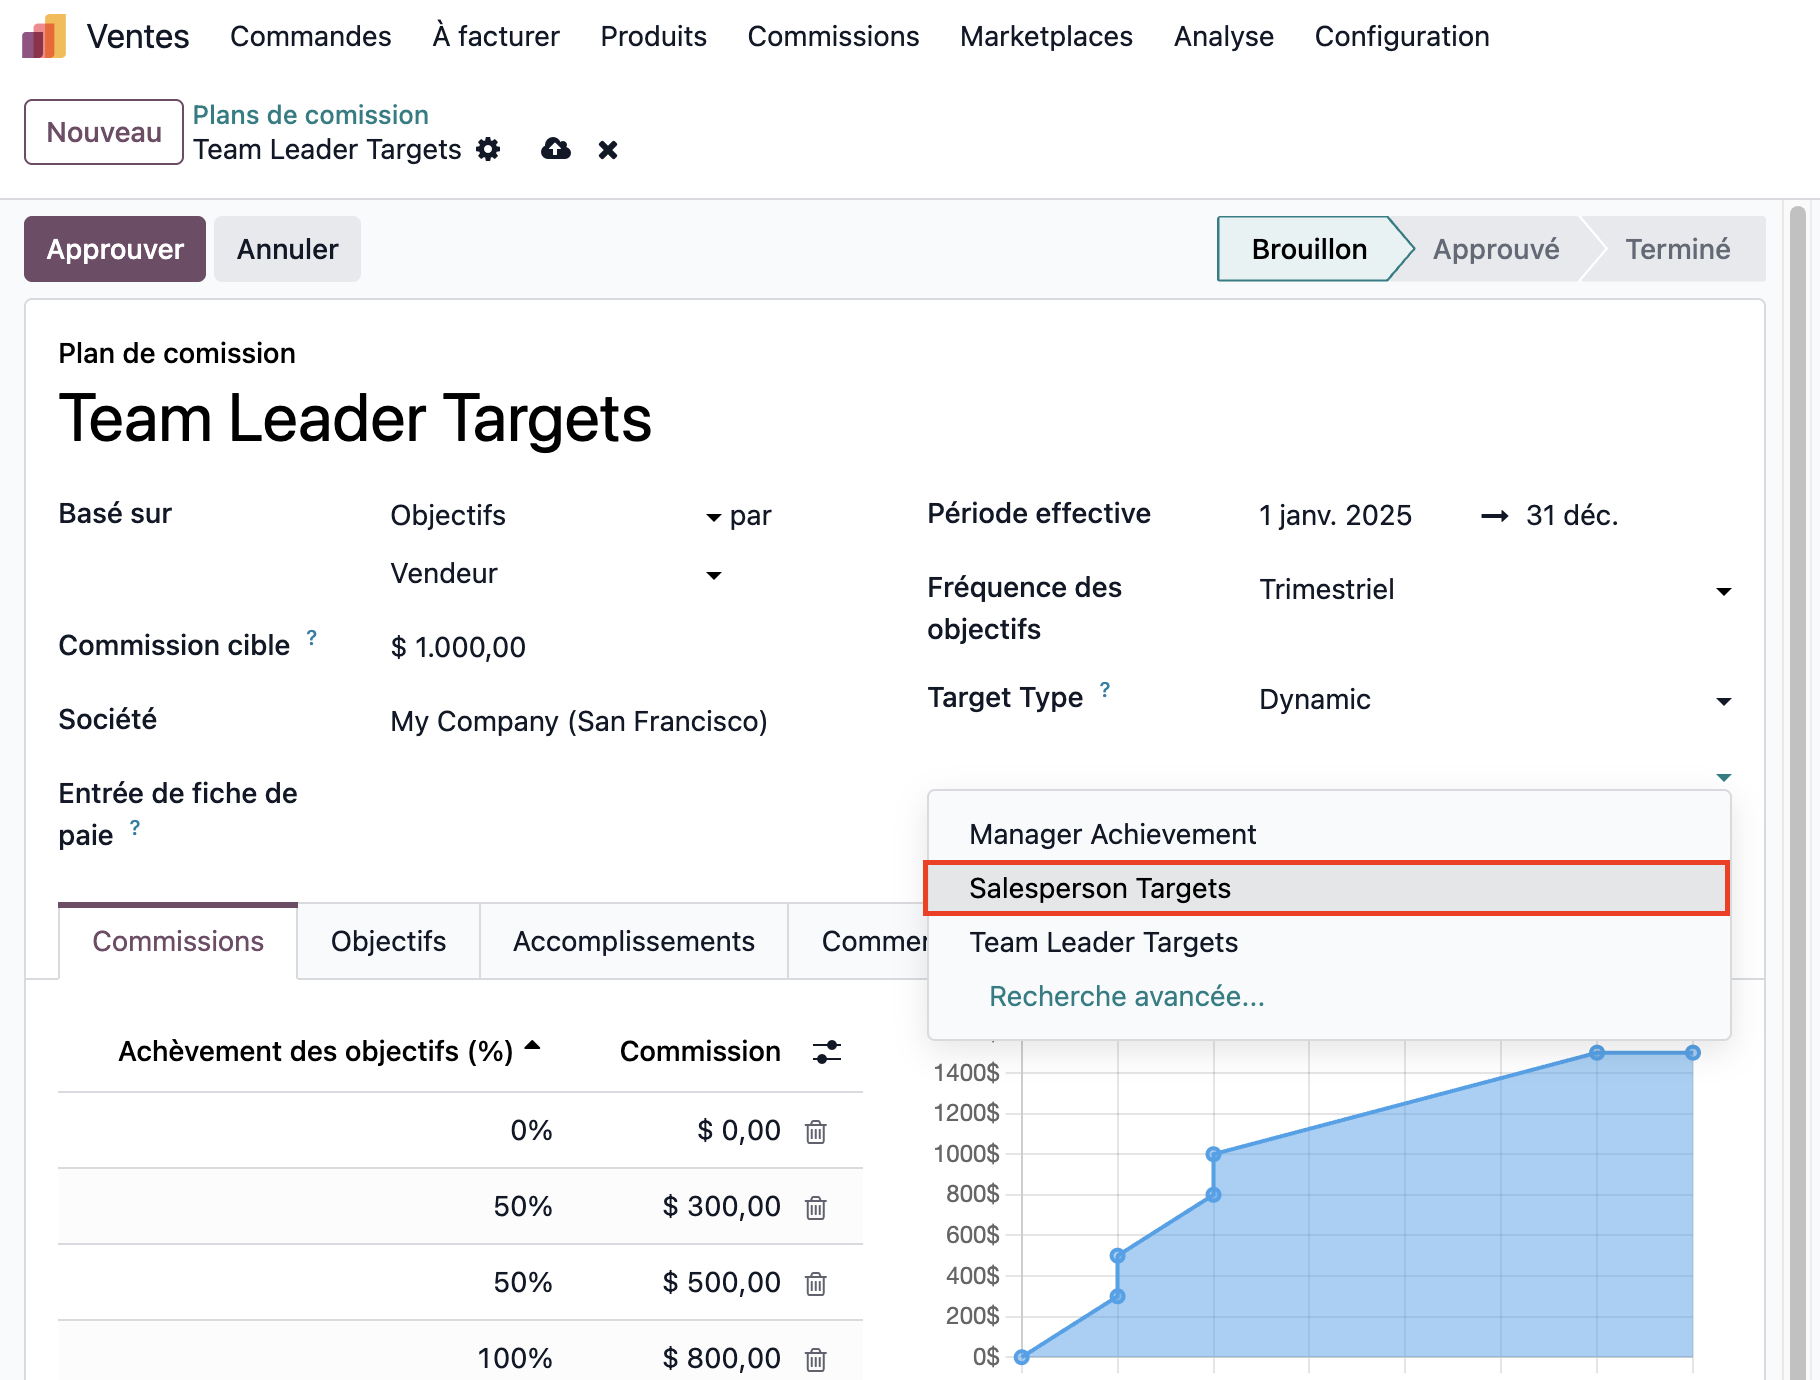This screenshot has width=1820, height=1380.
Task: Set status to Approuvé
Action: [1496, 249]
